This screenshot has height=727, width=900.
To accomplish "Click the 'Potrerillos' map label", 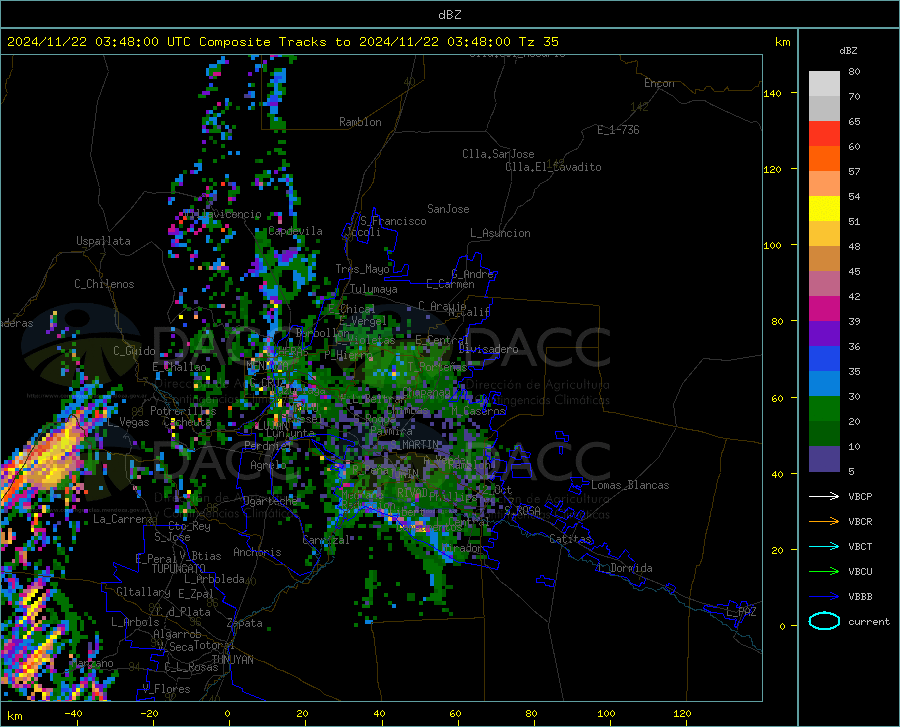I will point(183,411).
